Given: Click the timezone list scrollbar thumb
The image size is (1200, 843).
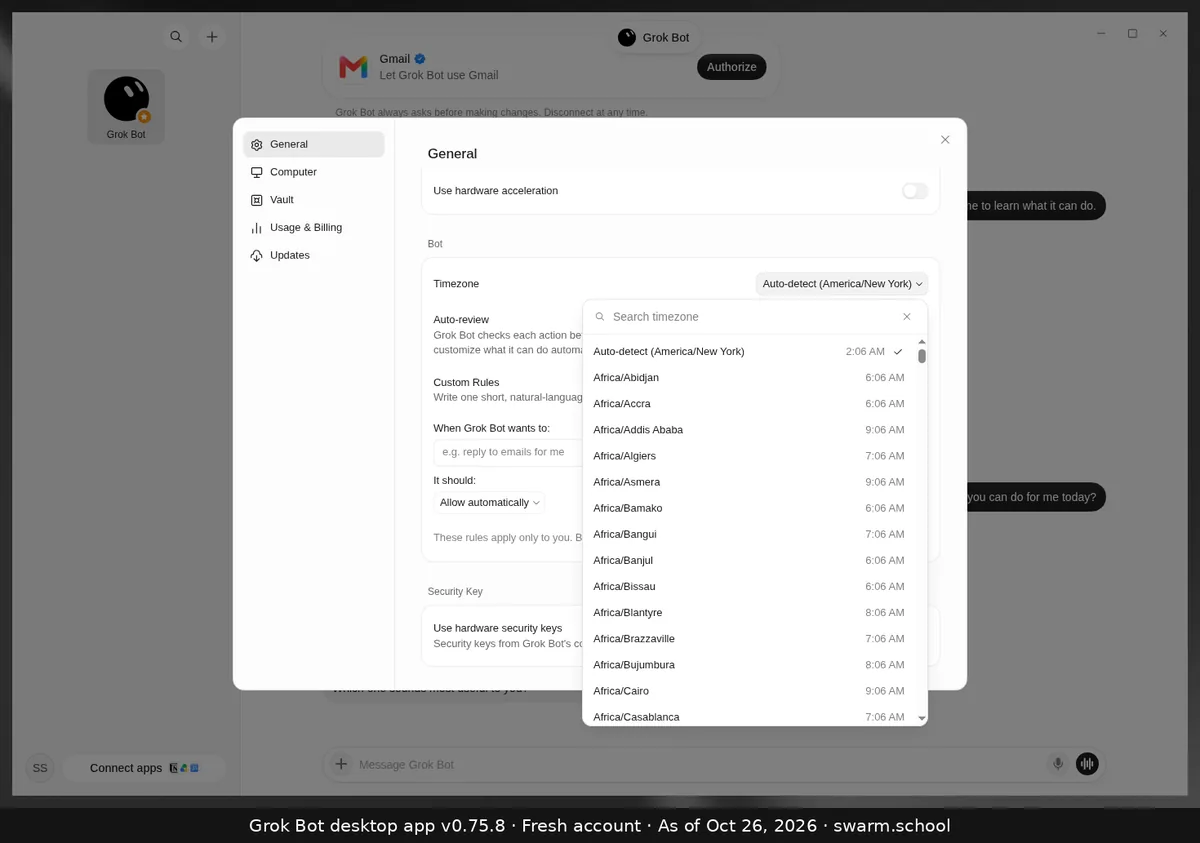Looking at the screenshot, I should [922, 356].
